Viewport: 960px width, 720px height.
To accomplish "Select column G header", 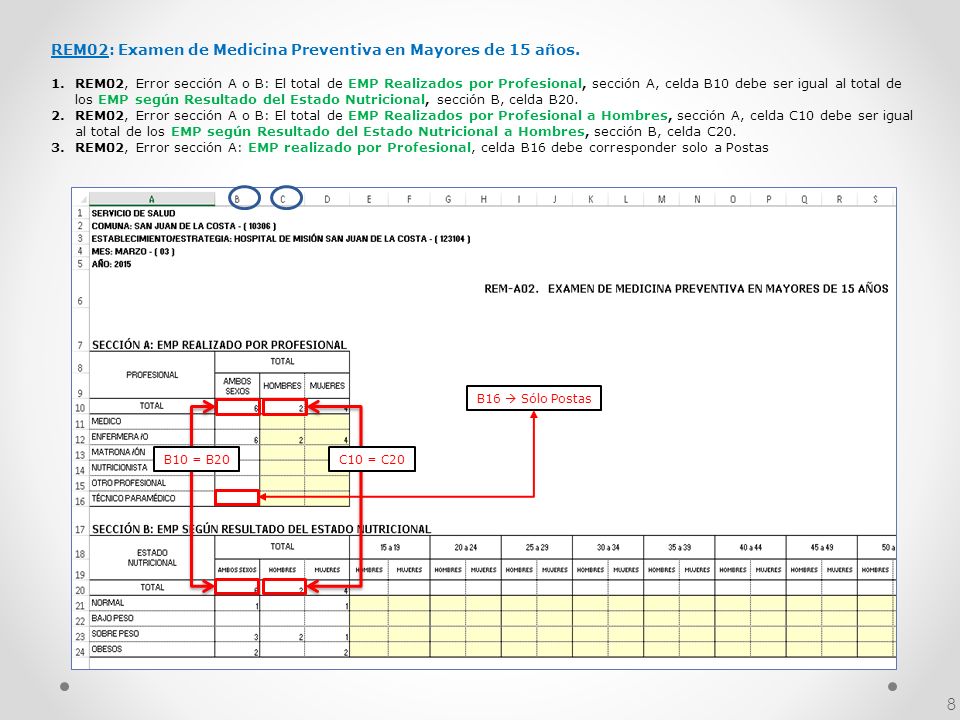I will click(448, 199).
